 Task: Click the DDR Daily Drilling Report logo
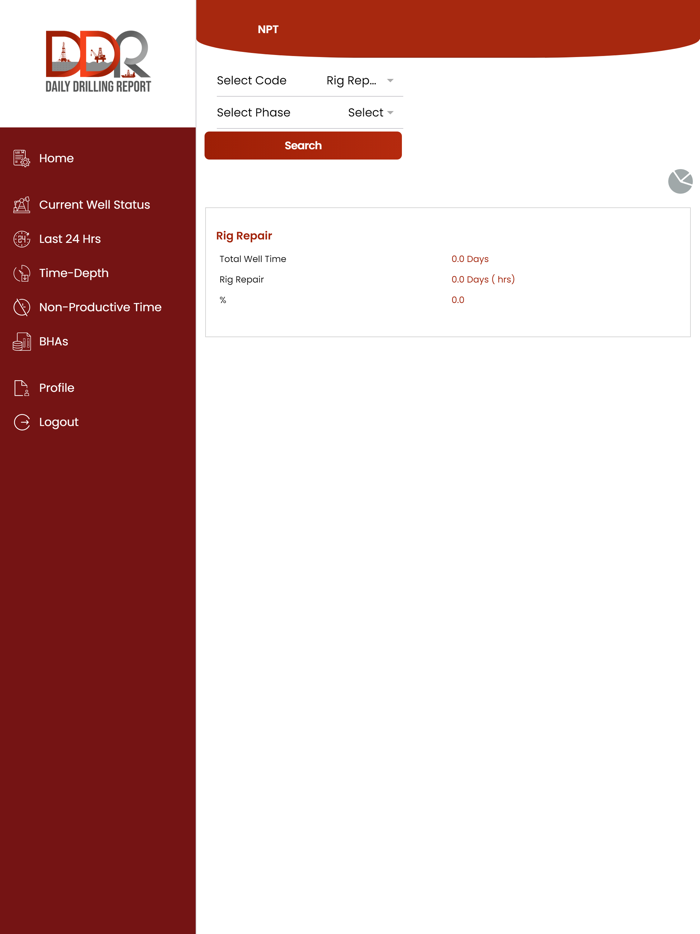(98, 62)
